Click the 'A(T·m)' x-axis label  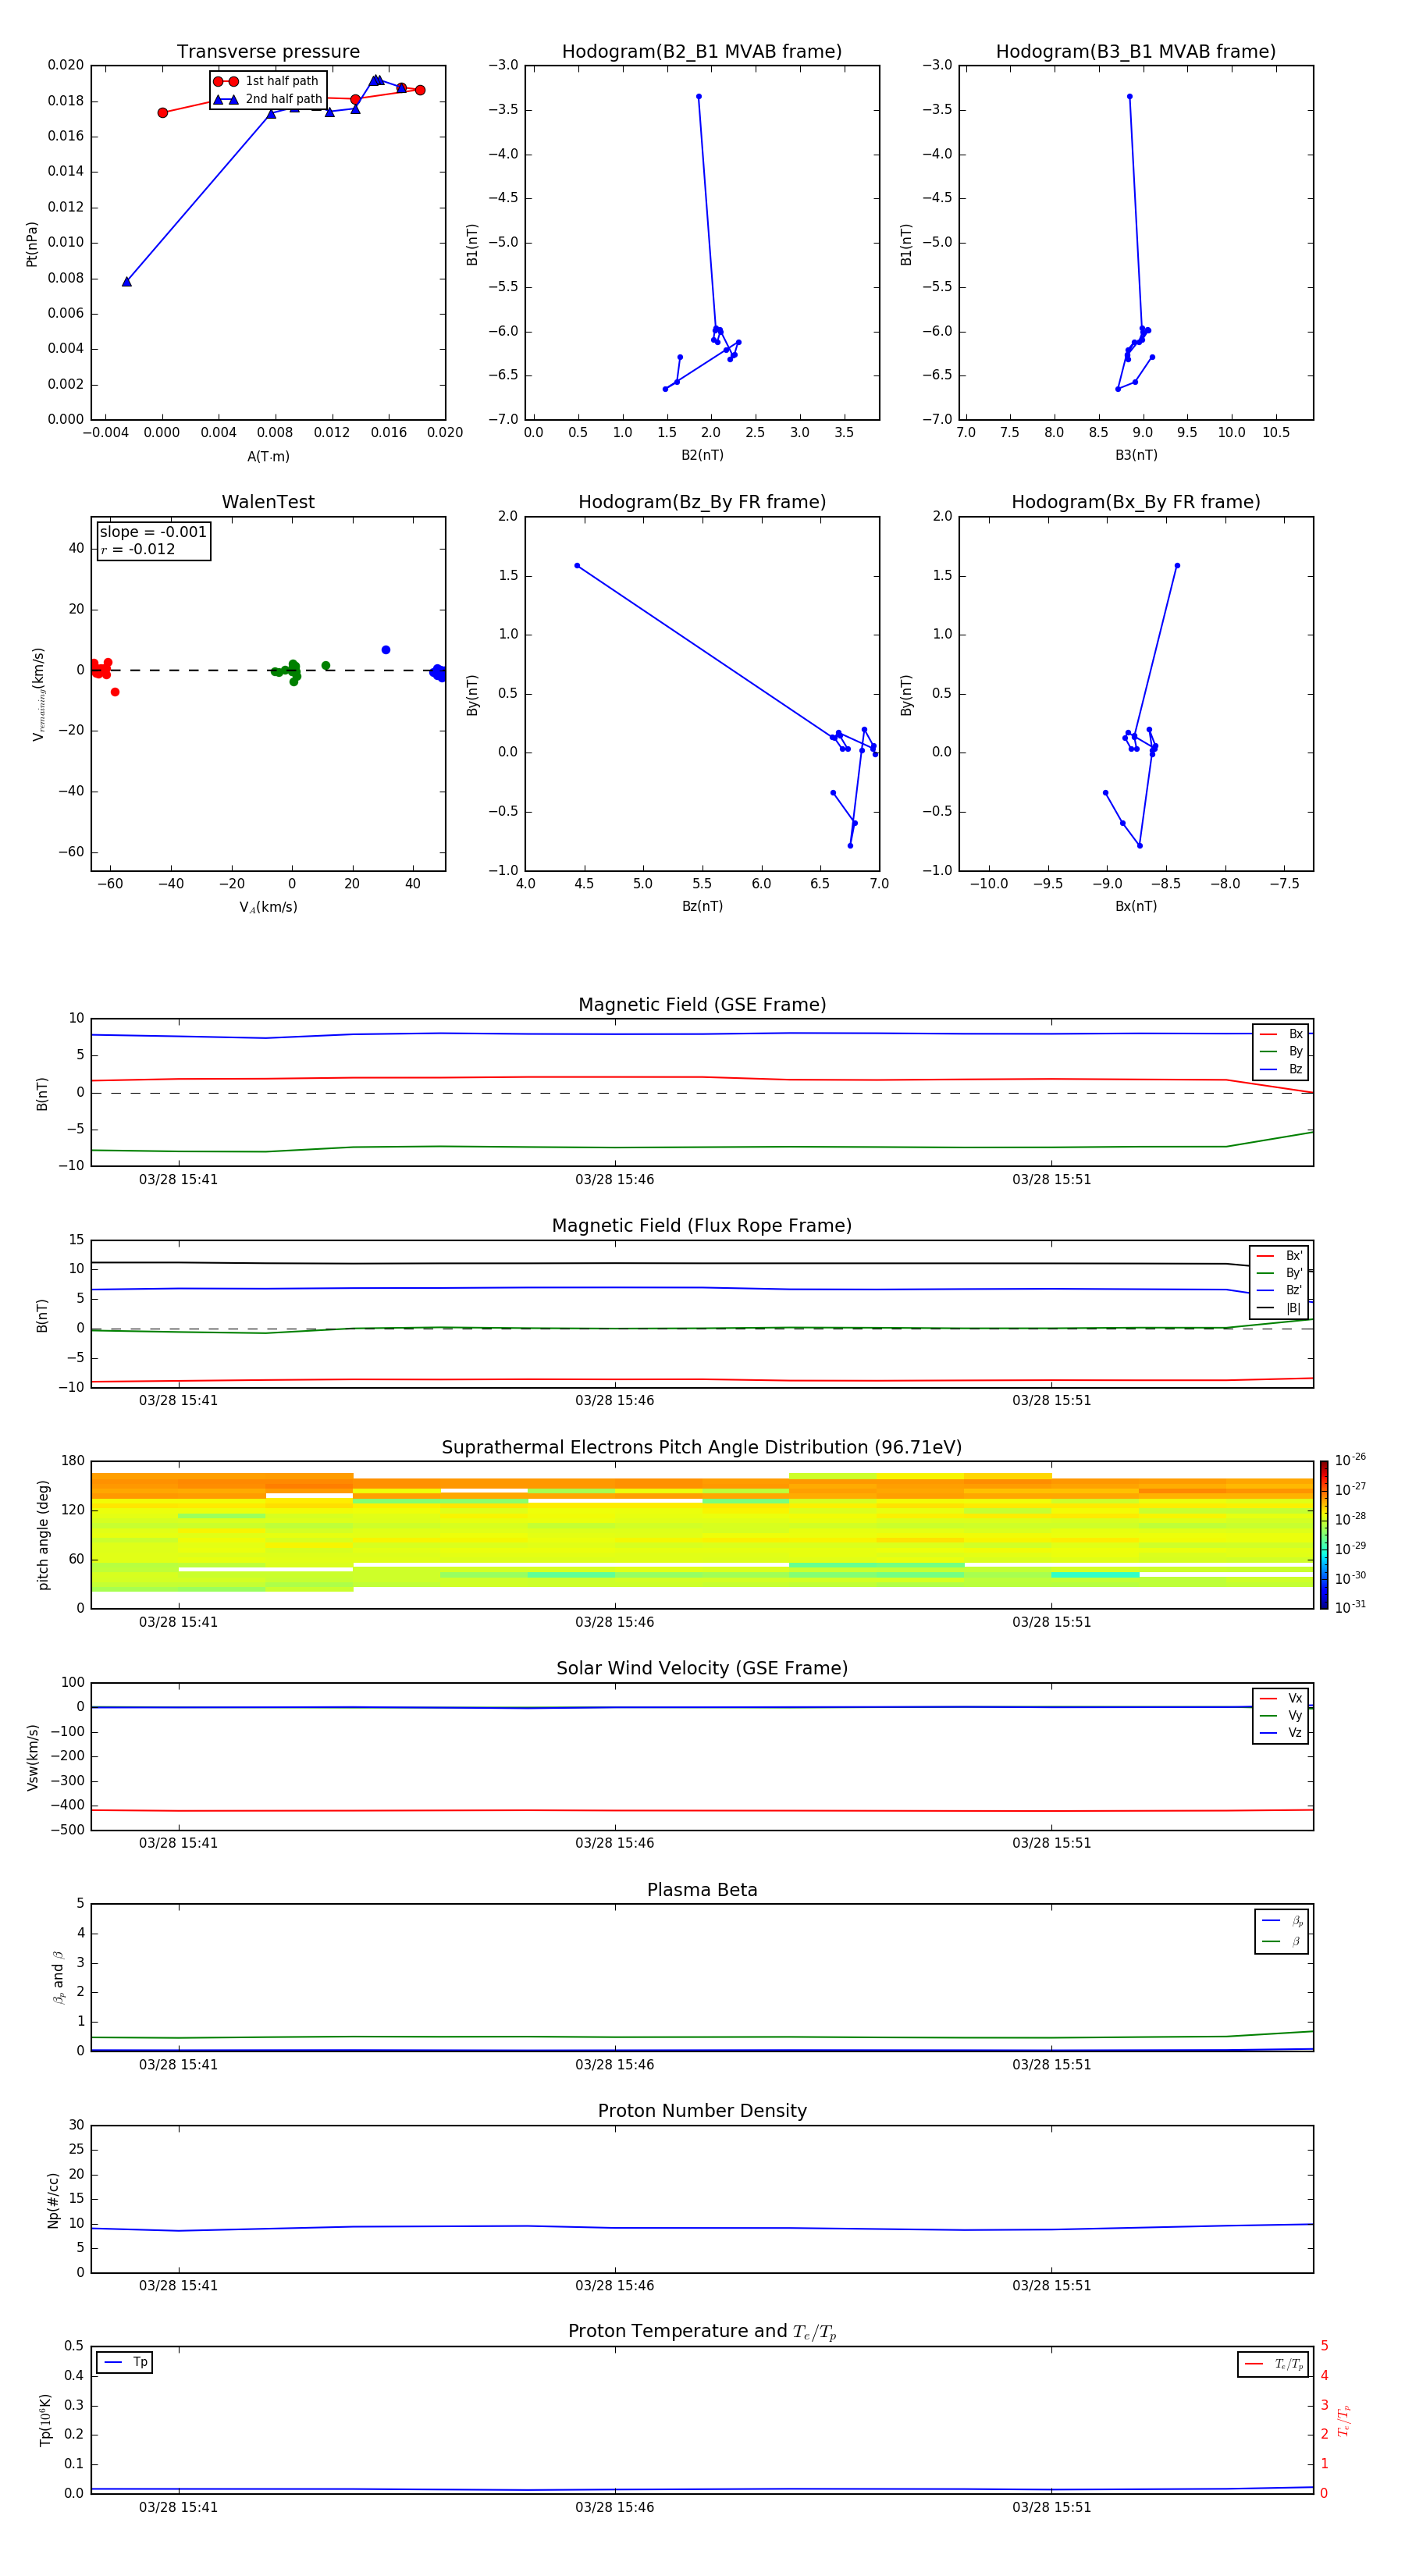[x=268, y=457]
